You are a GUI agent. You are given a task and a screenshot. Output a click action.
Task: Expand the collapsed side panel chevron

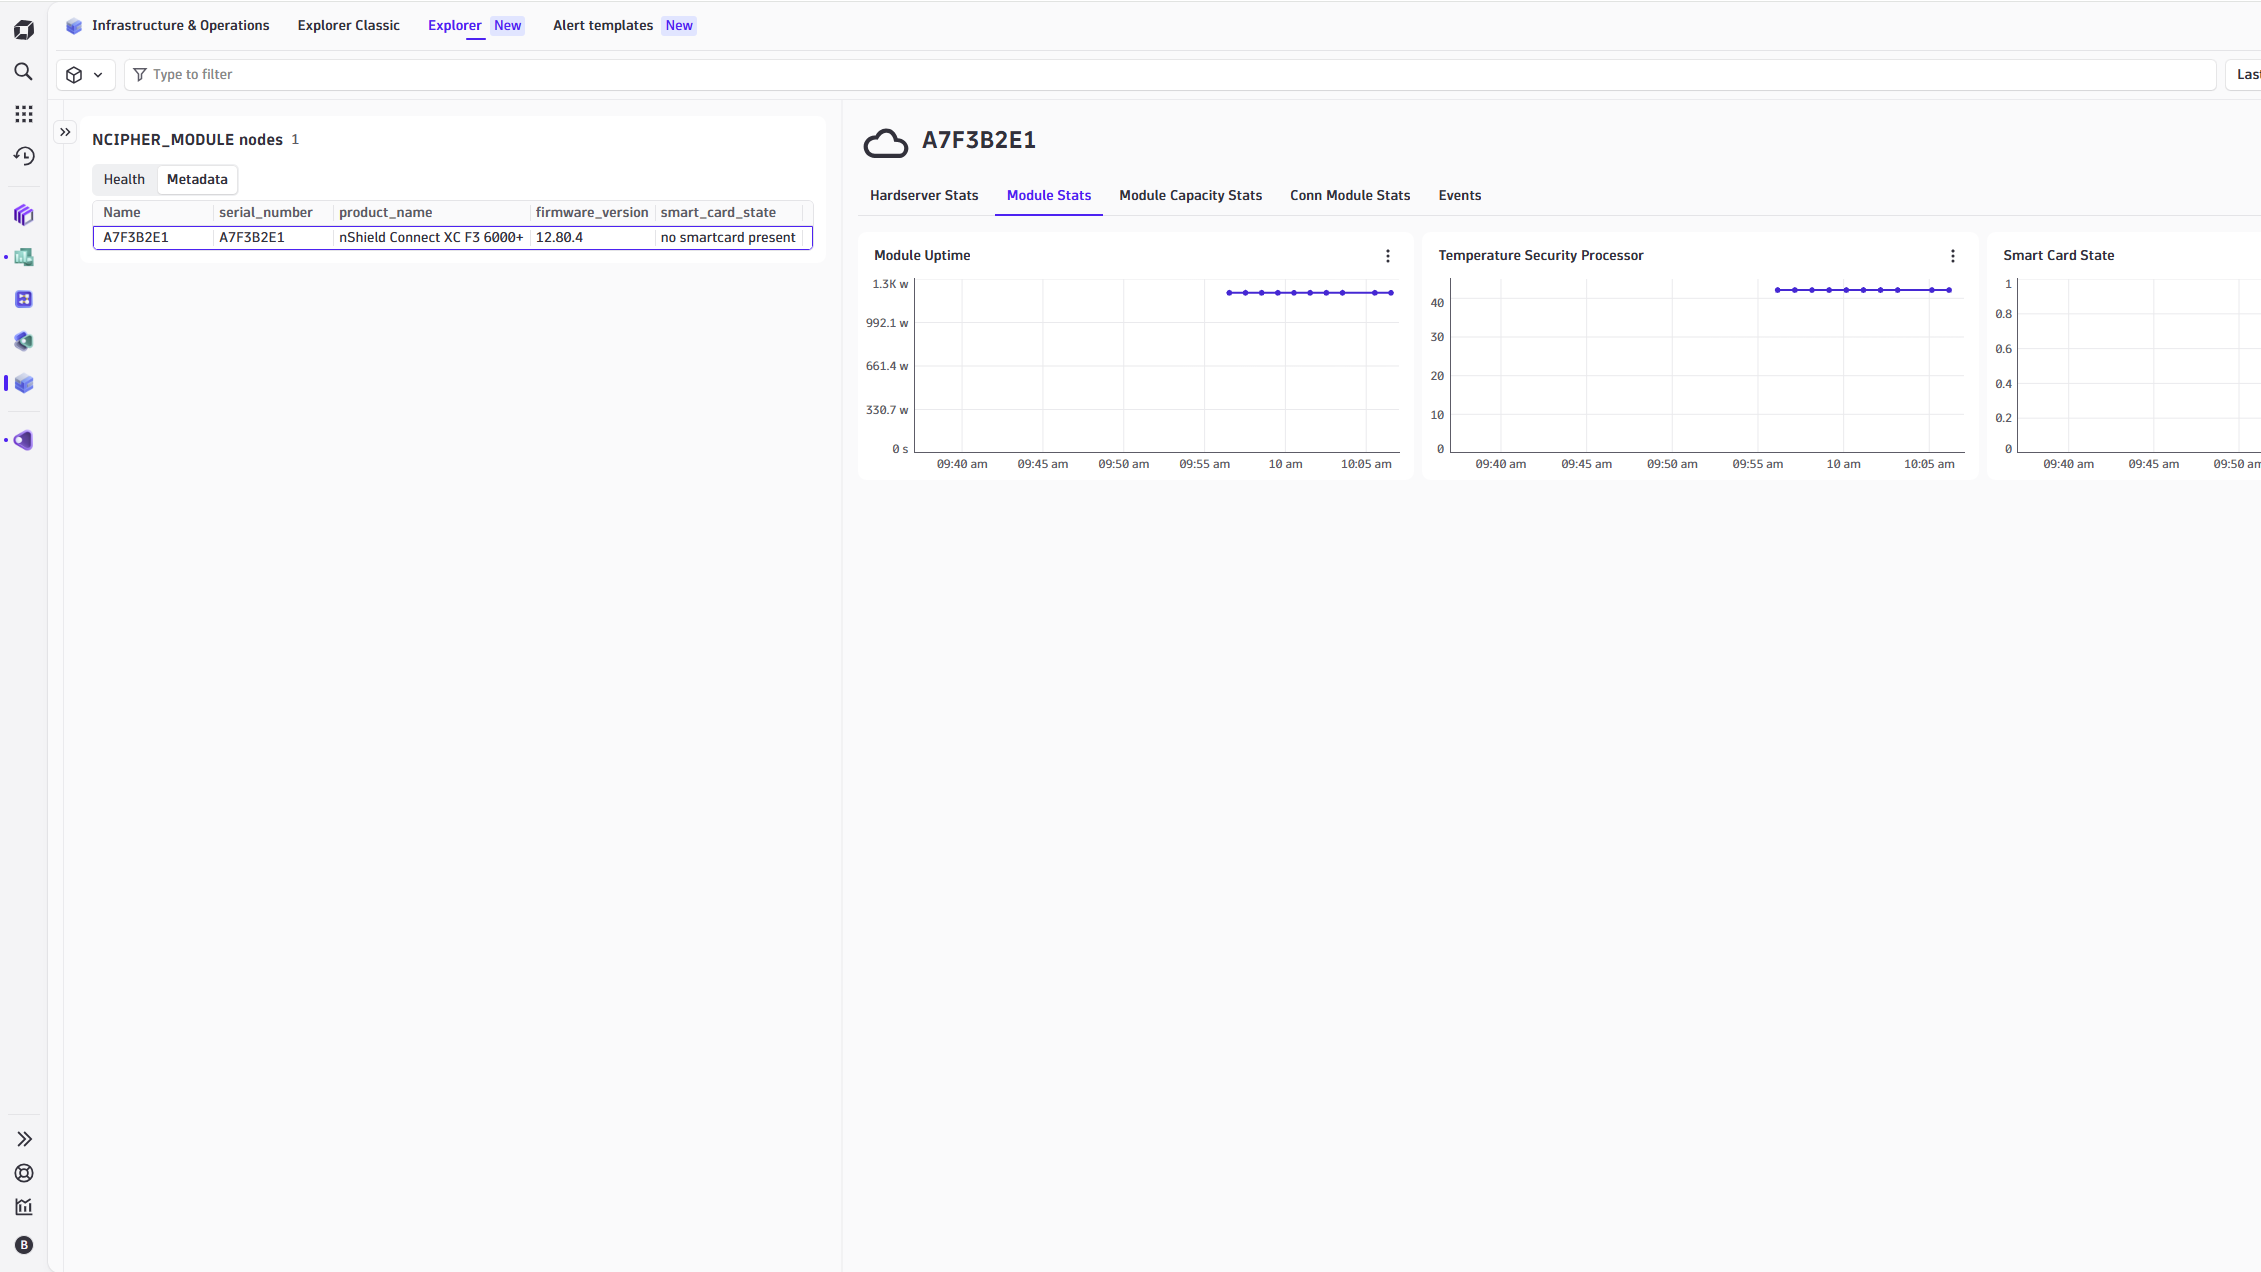65,132
